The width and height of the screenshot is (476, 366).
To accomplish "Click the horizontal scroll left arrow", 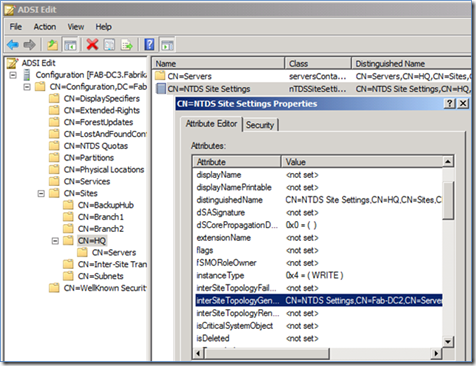I will point(198,353).
